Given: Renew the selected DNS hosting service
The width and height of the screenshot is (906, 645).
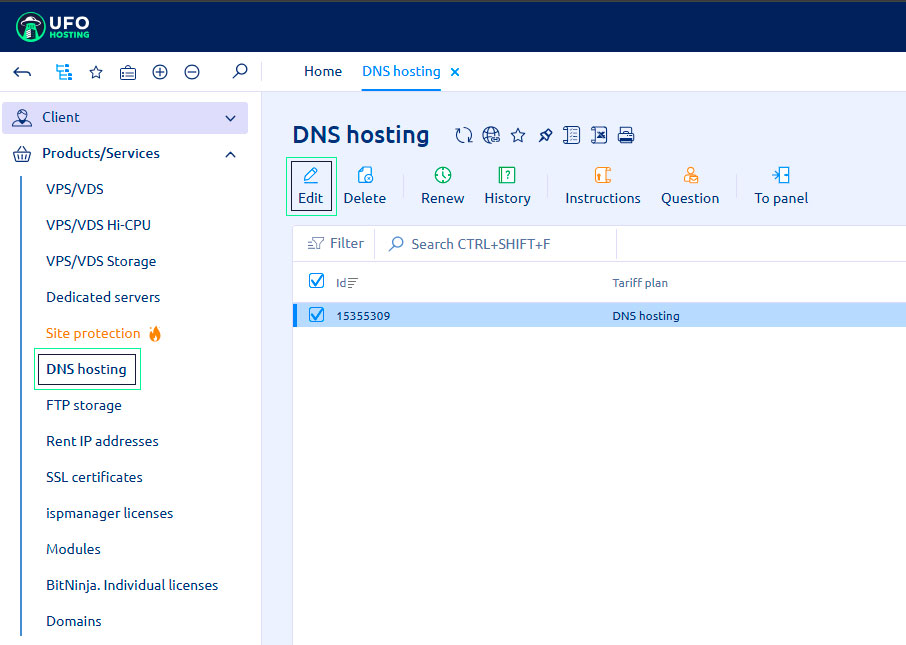Looking at the screenshot, I should [x=442, y=186].
